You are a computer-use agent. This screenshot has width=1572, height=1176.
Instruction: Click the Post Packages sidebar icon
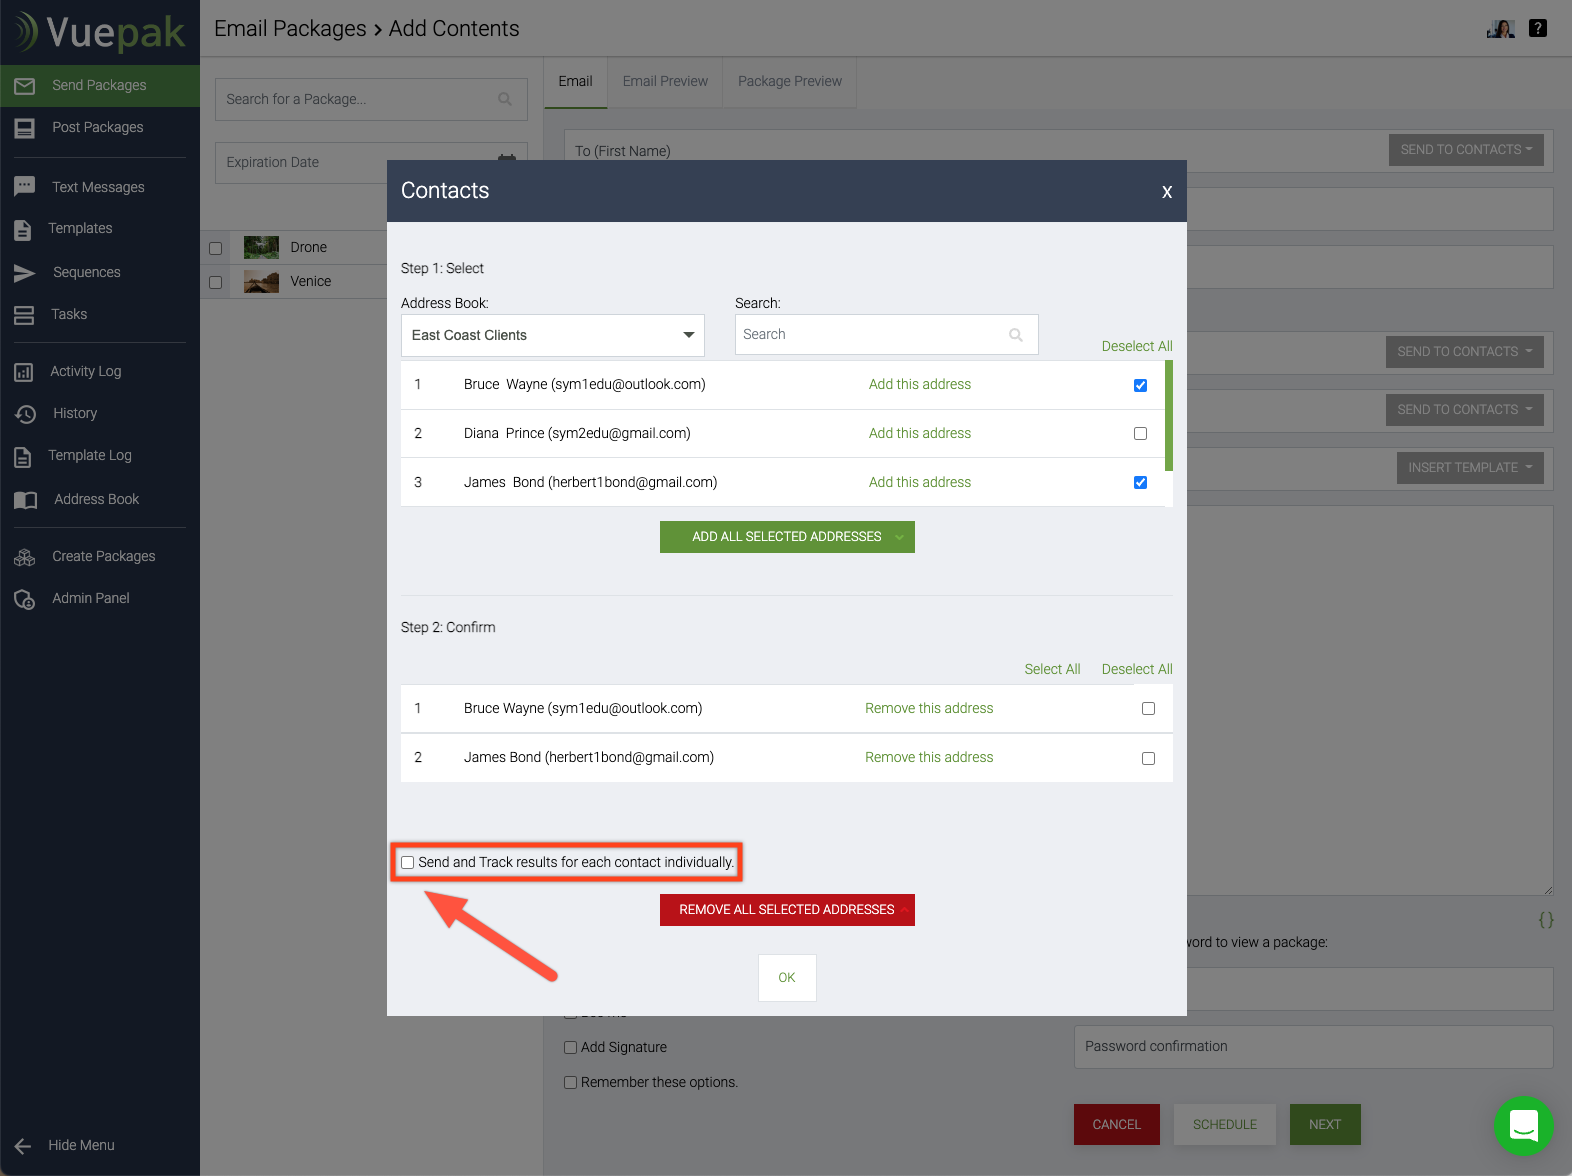pyautogui.click(x=25, y=128)
